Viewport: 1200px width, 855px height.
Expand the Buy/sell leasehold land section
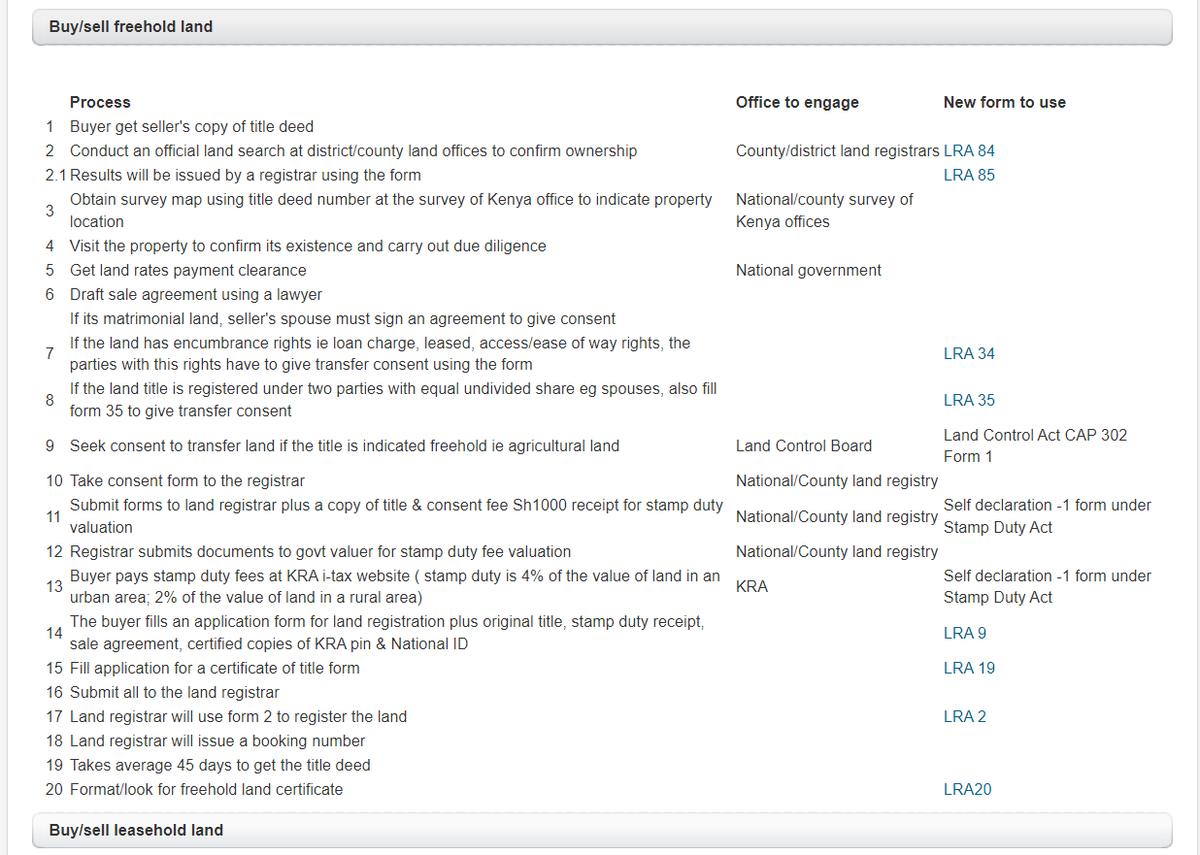(600, 830)
